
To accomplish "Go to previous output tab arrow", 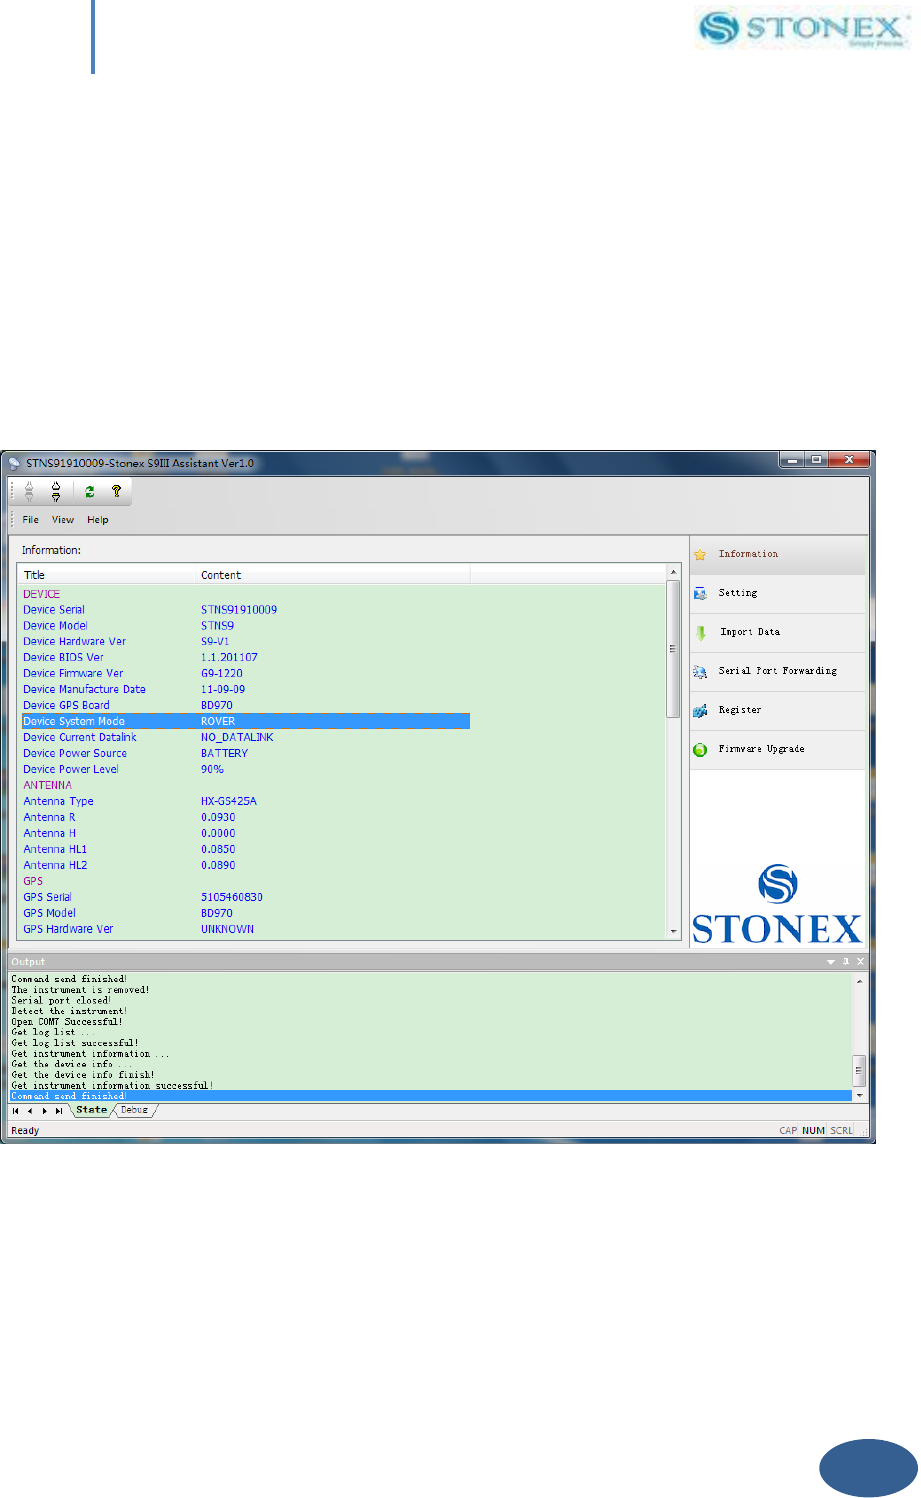I will click(30, 1111).
